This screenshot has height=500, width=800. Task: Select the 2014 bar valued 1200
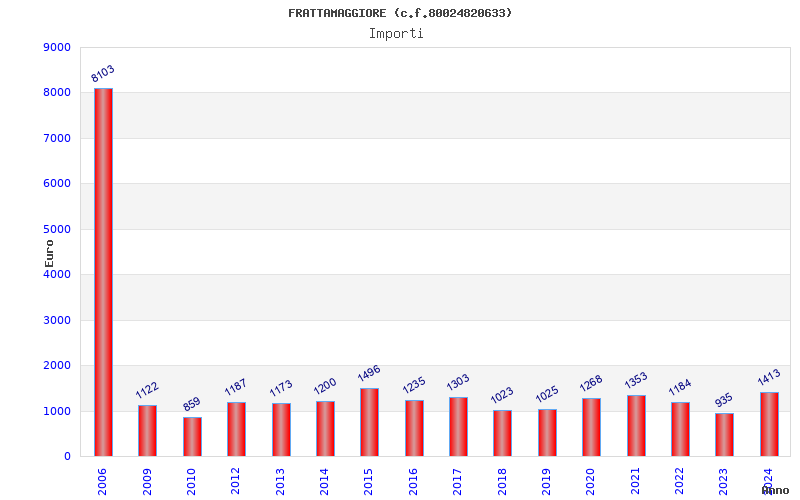326,429
